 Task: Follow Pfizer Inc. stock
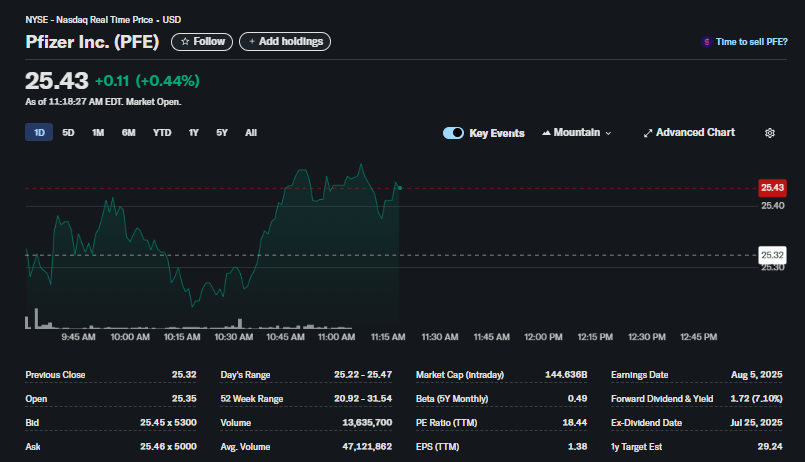(x=202, y=42)
